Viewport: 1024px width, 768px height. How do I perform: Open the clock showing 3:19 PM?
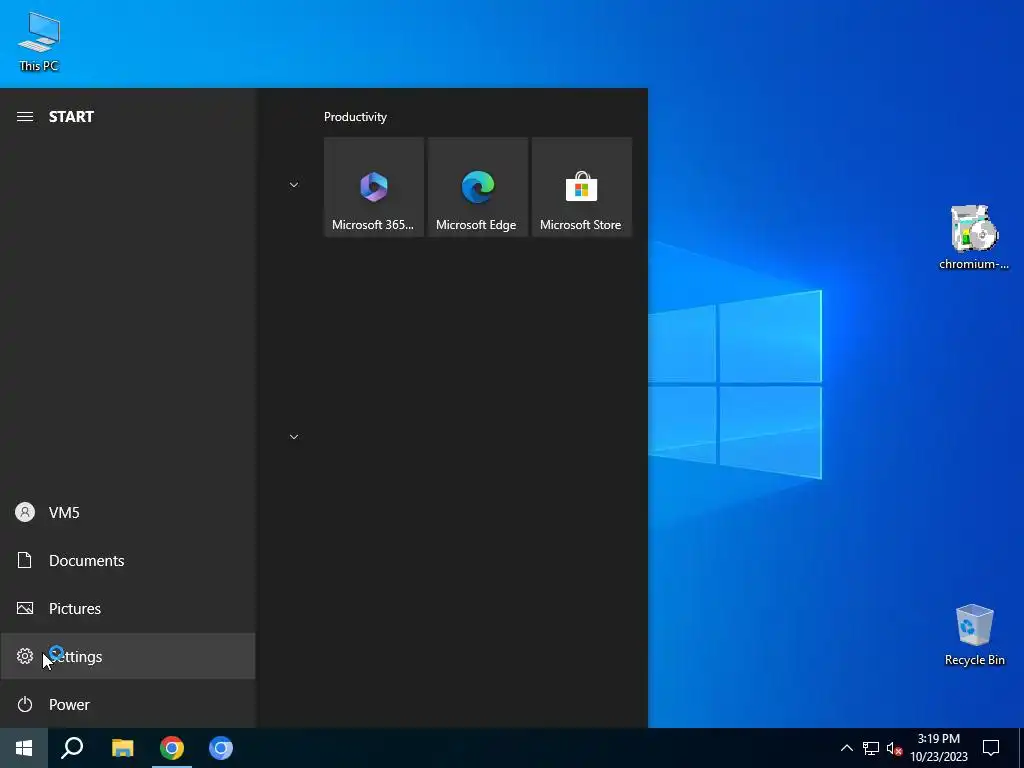(x=938, y=748)
